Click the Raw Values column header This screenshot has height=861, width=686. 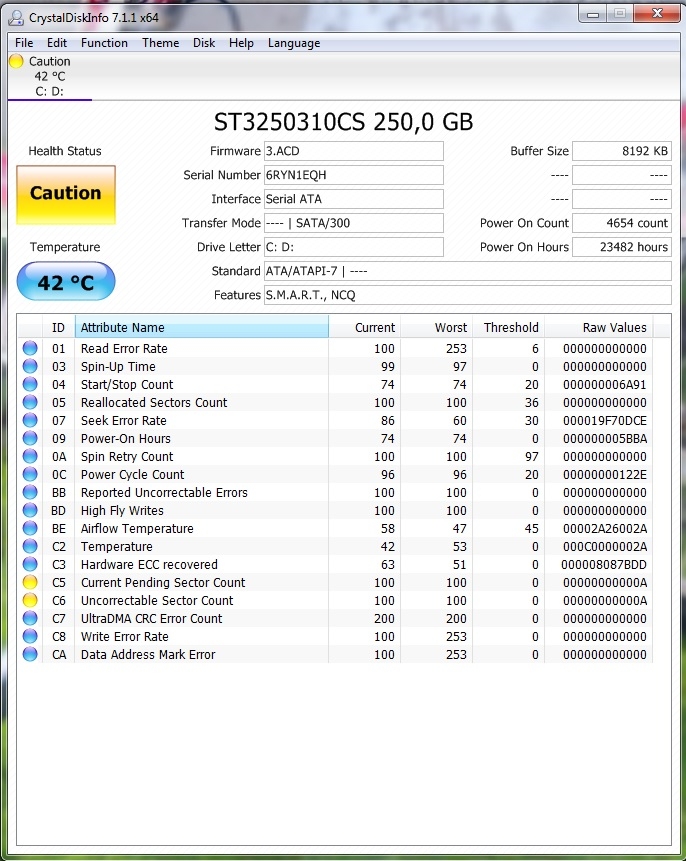click(599, 327)
